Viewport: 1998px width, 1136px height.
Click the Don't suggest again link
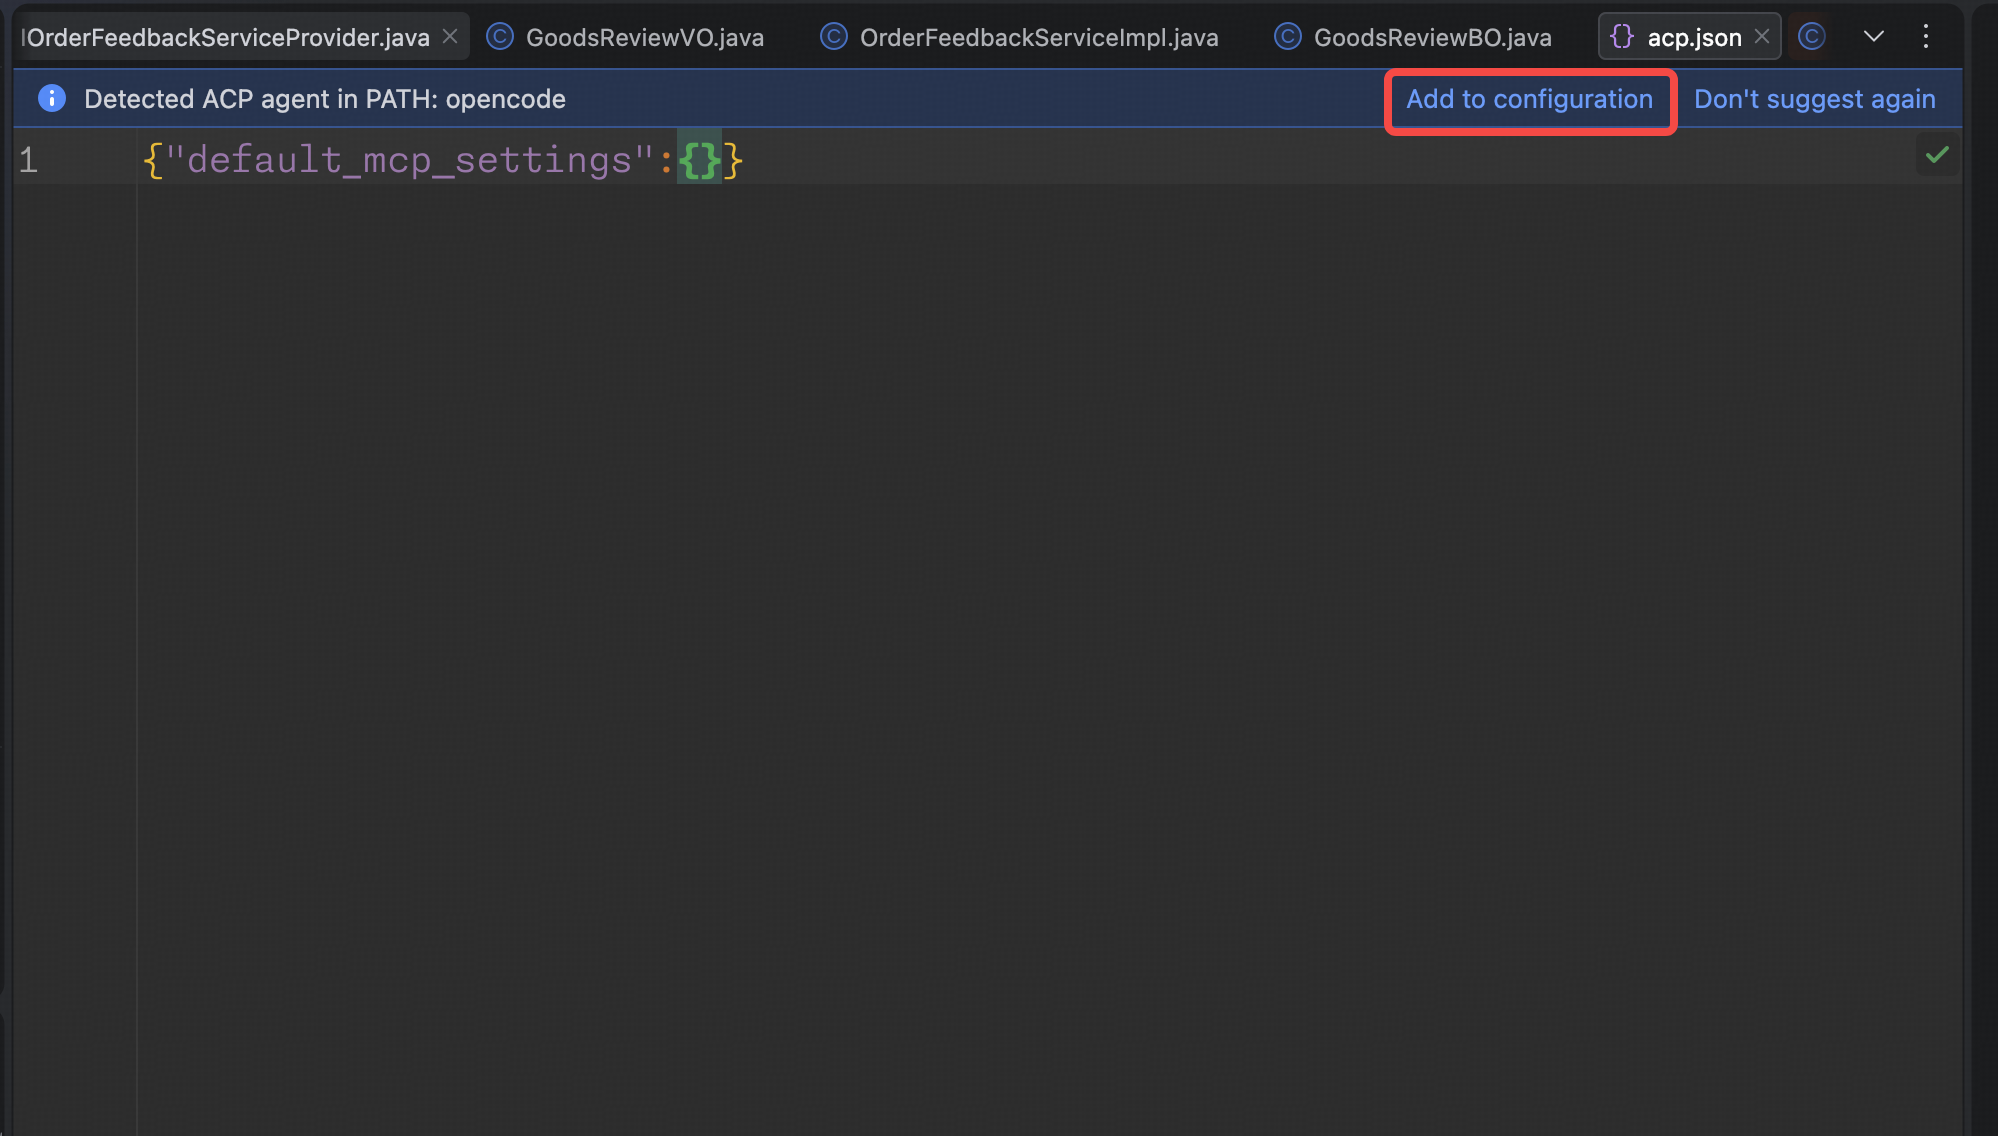1814,98
